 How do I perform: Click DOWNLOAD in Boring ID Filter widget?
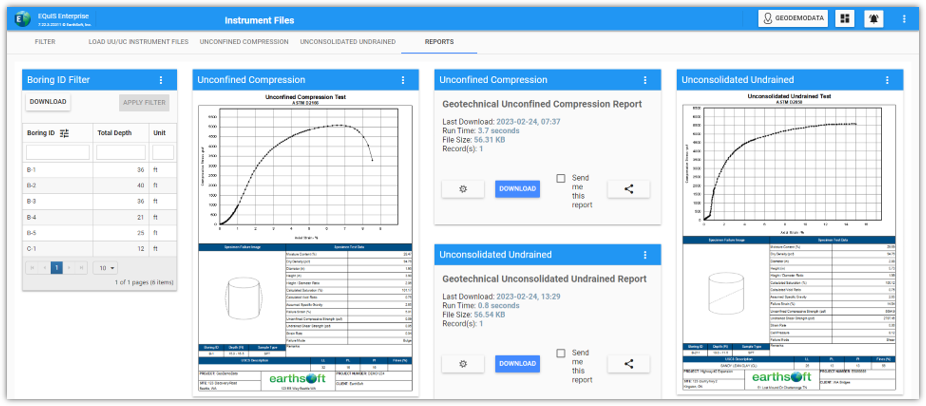click(48, 102)
